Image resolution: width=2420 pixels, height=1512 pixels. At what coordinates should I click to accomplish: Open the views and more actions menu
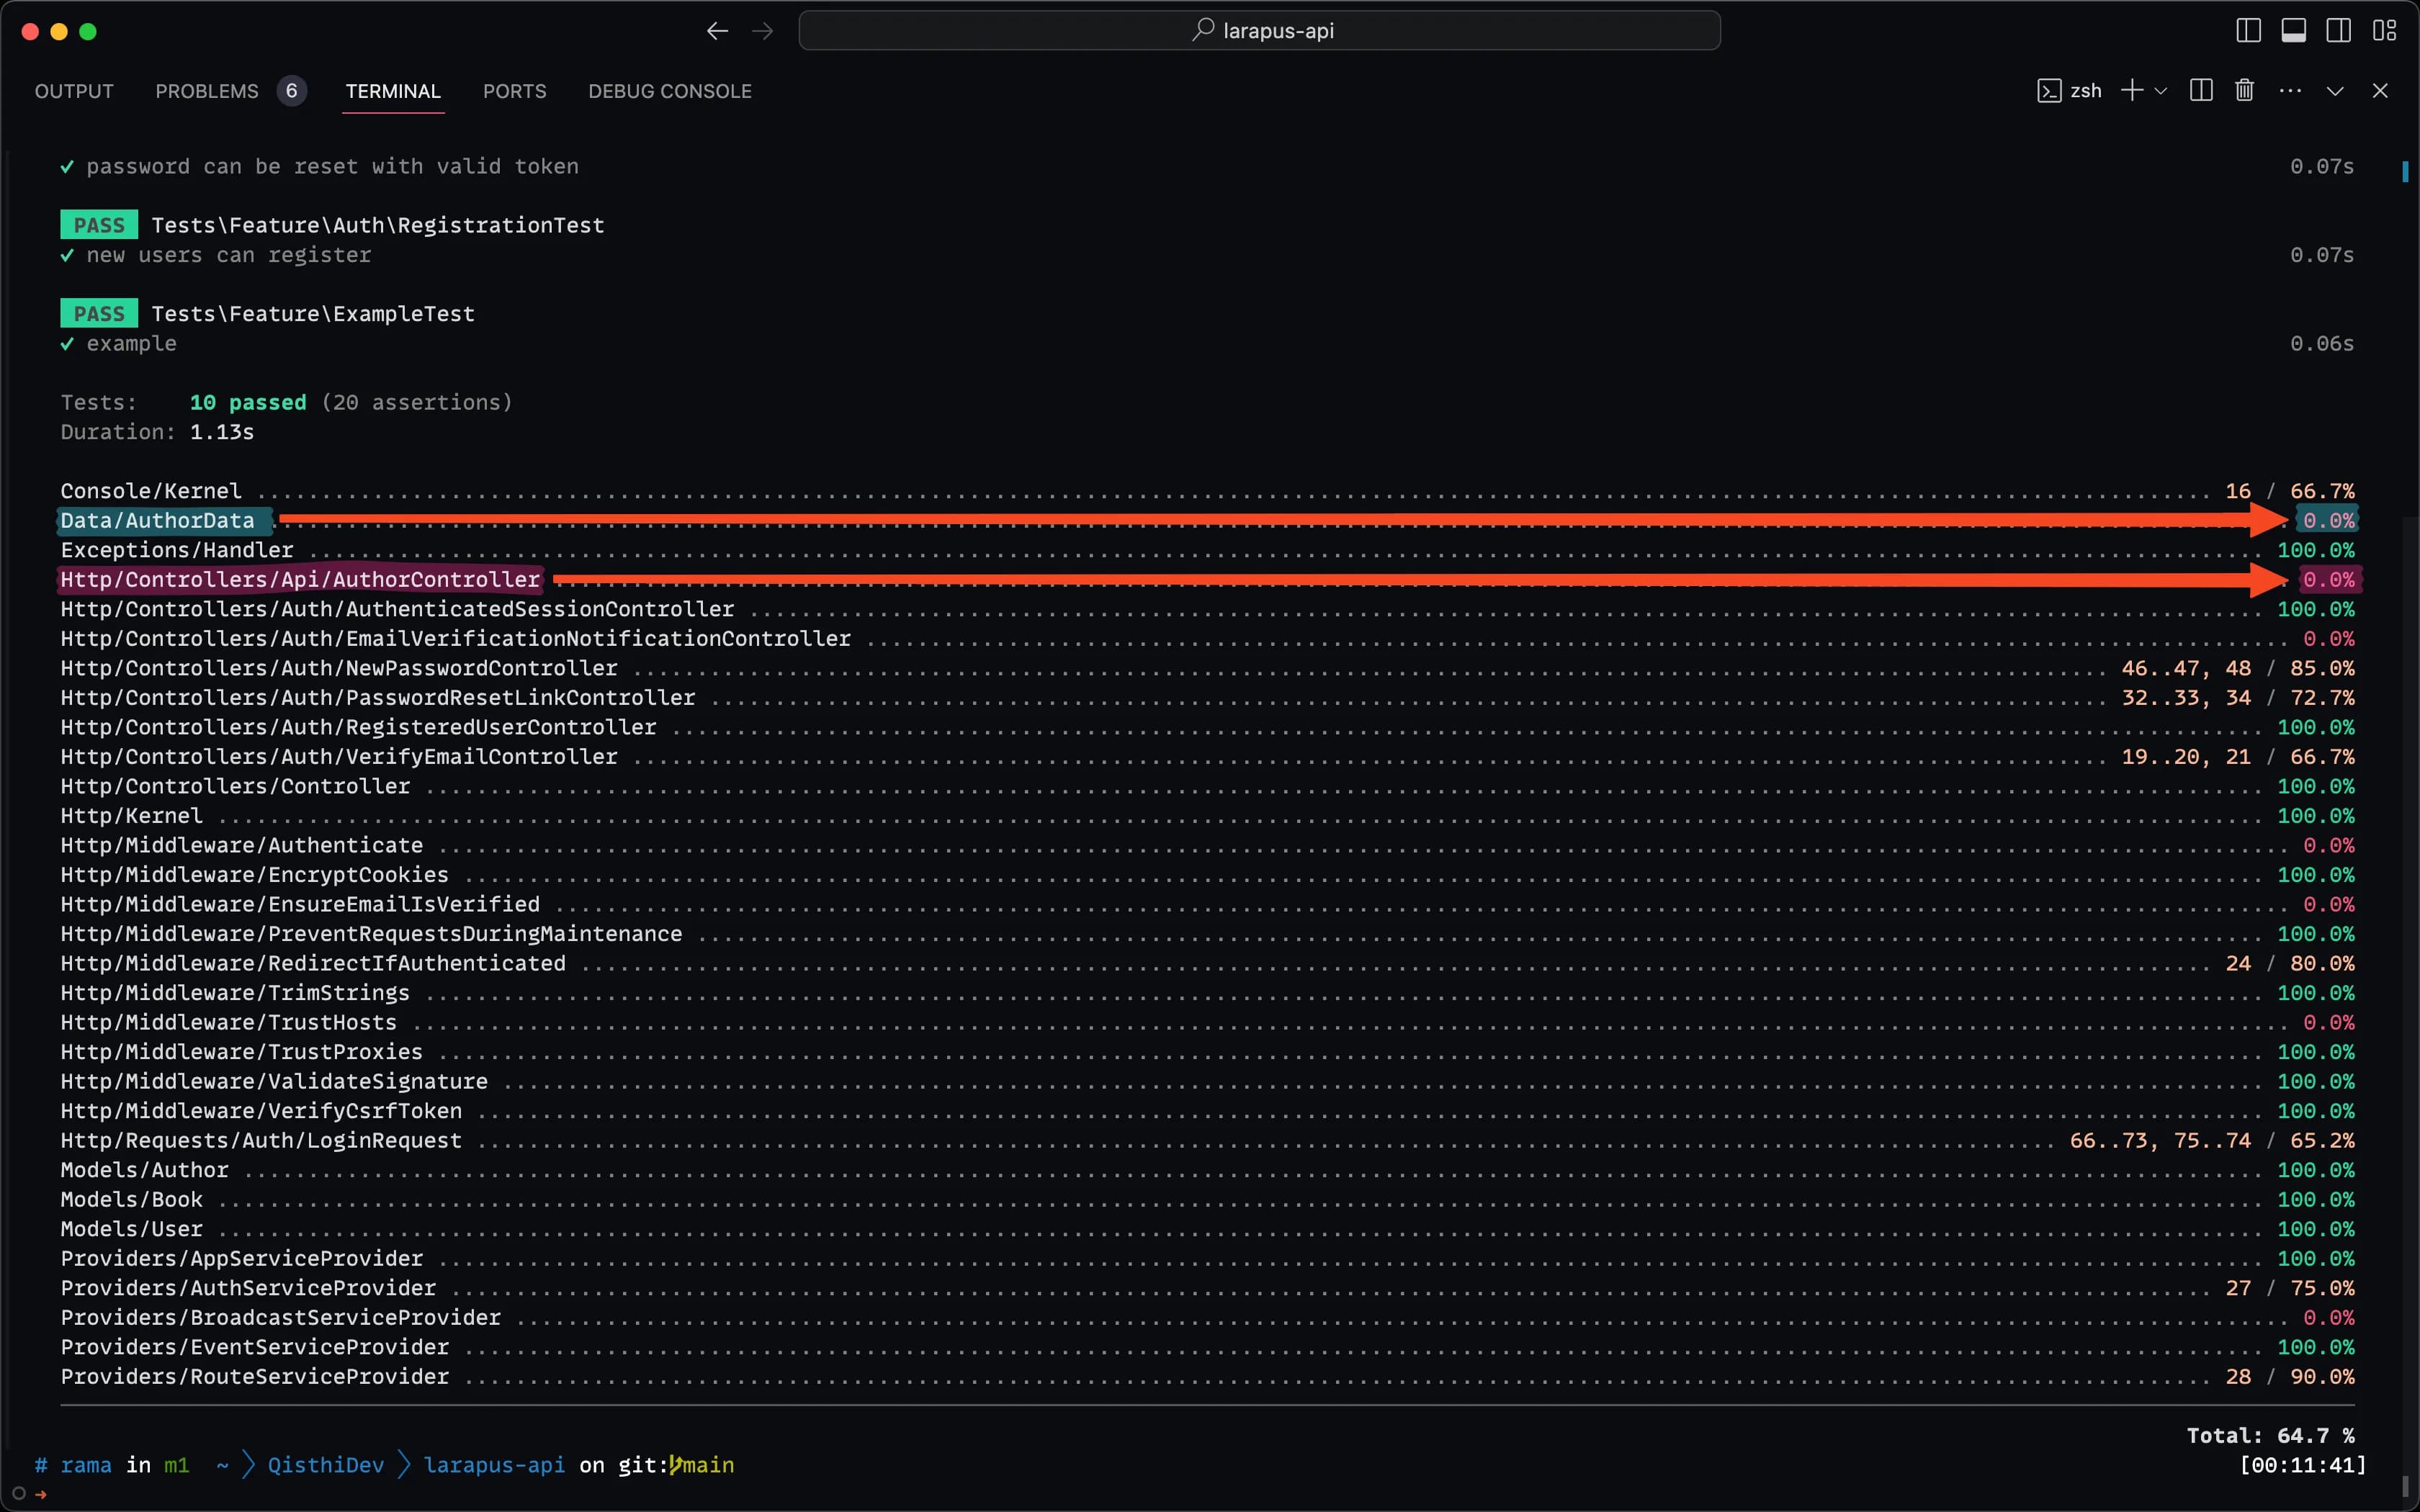pos(2290,90)
